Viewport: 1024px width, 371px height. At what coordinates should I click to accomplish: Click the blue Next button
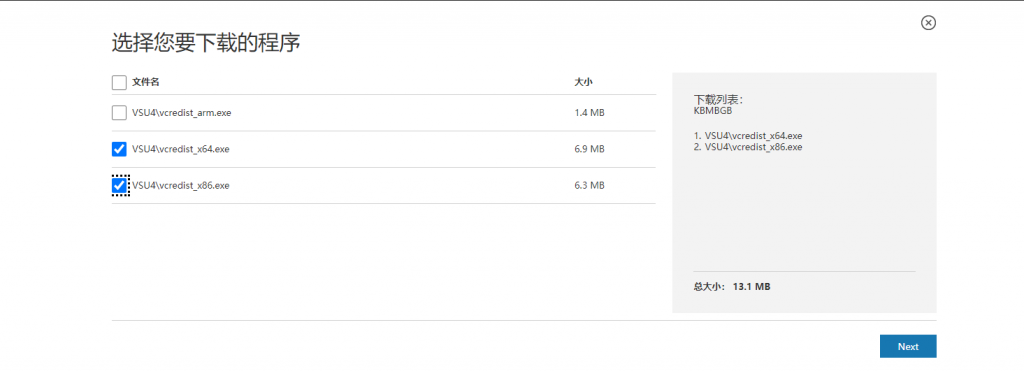click(x=908, y=347)
